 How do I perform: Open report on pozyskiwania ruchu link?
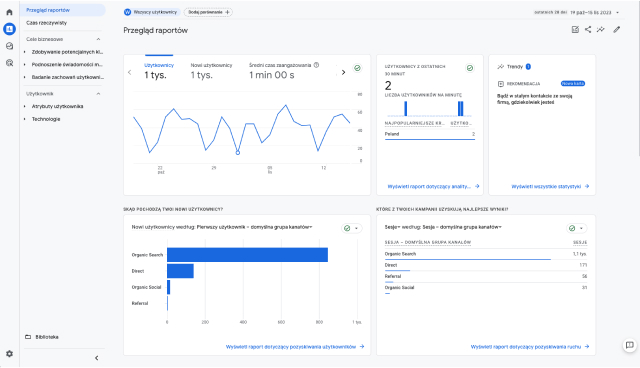(530, 347)
